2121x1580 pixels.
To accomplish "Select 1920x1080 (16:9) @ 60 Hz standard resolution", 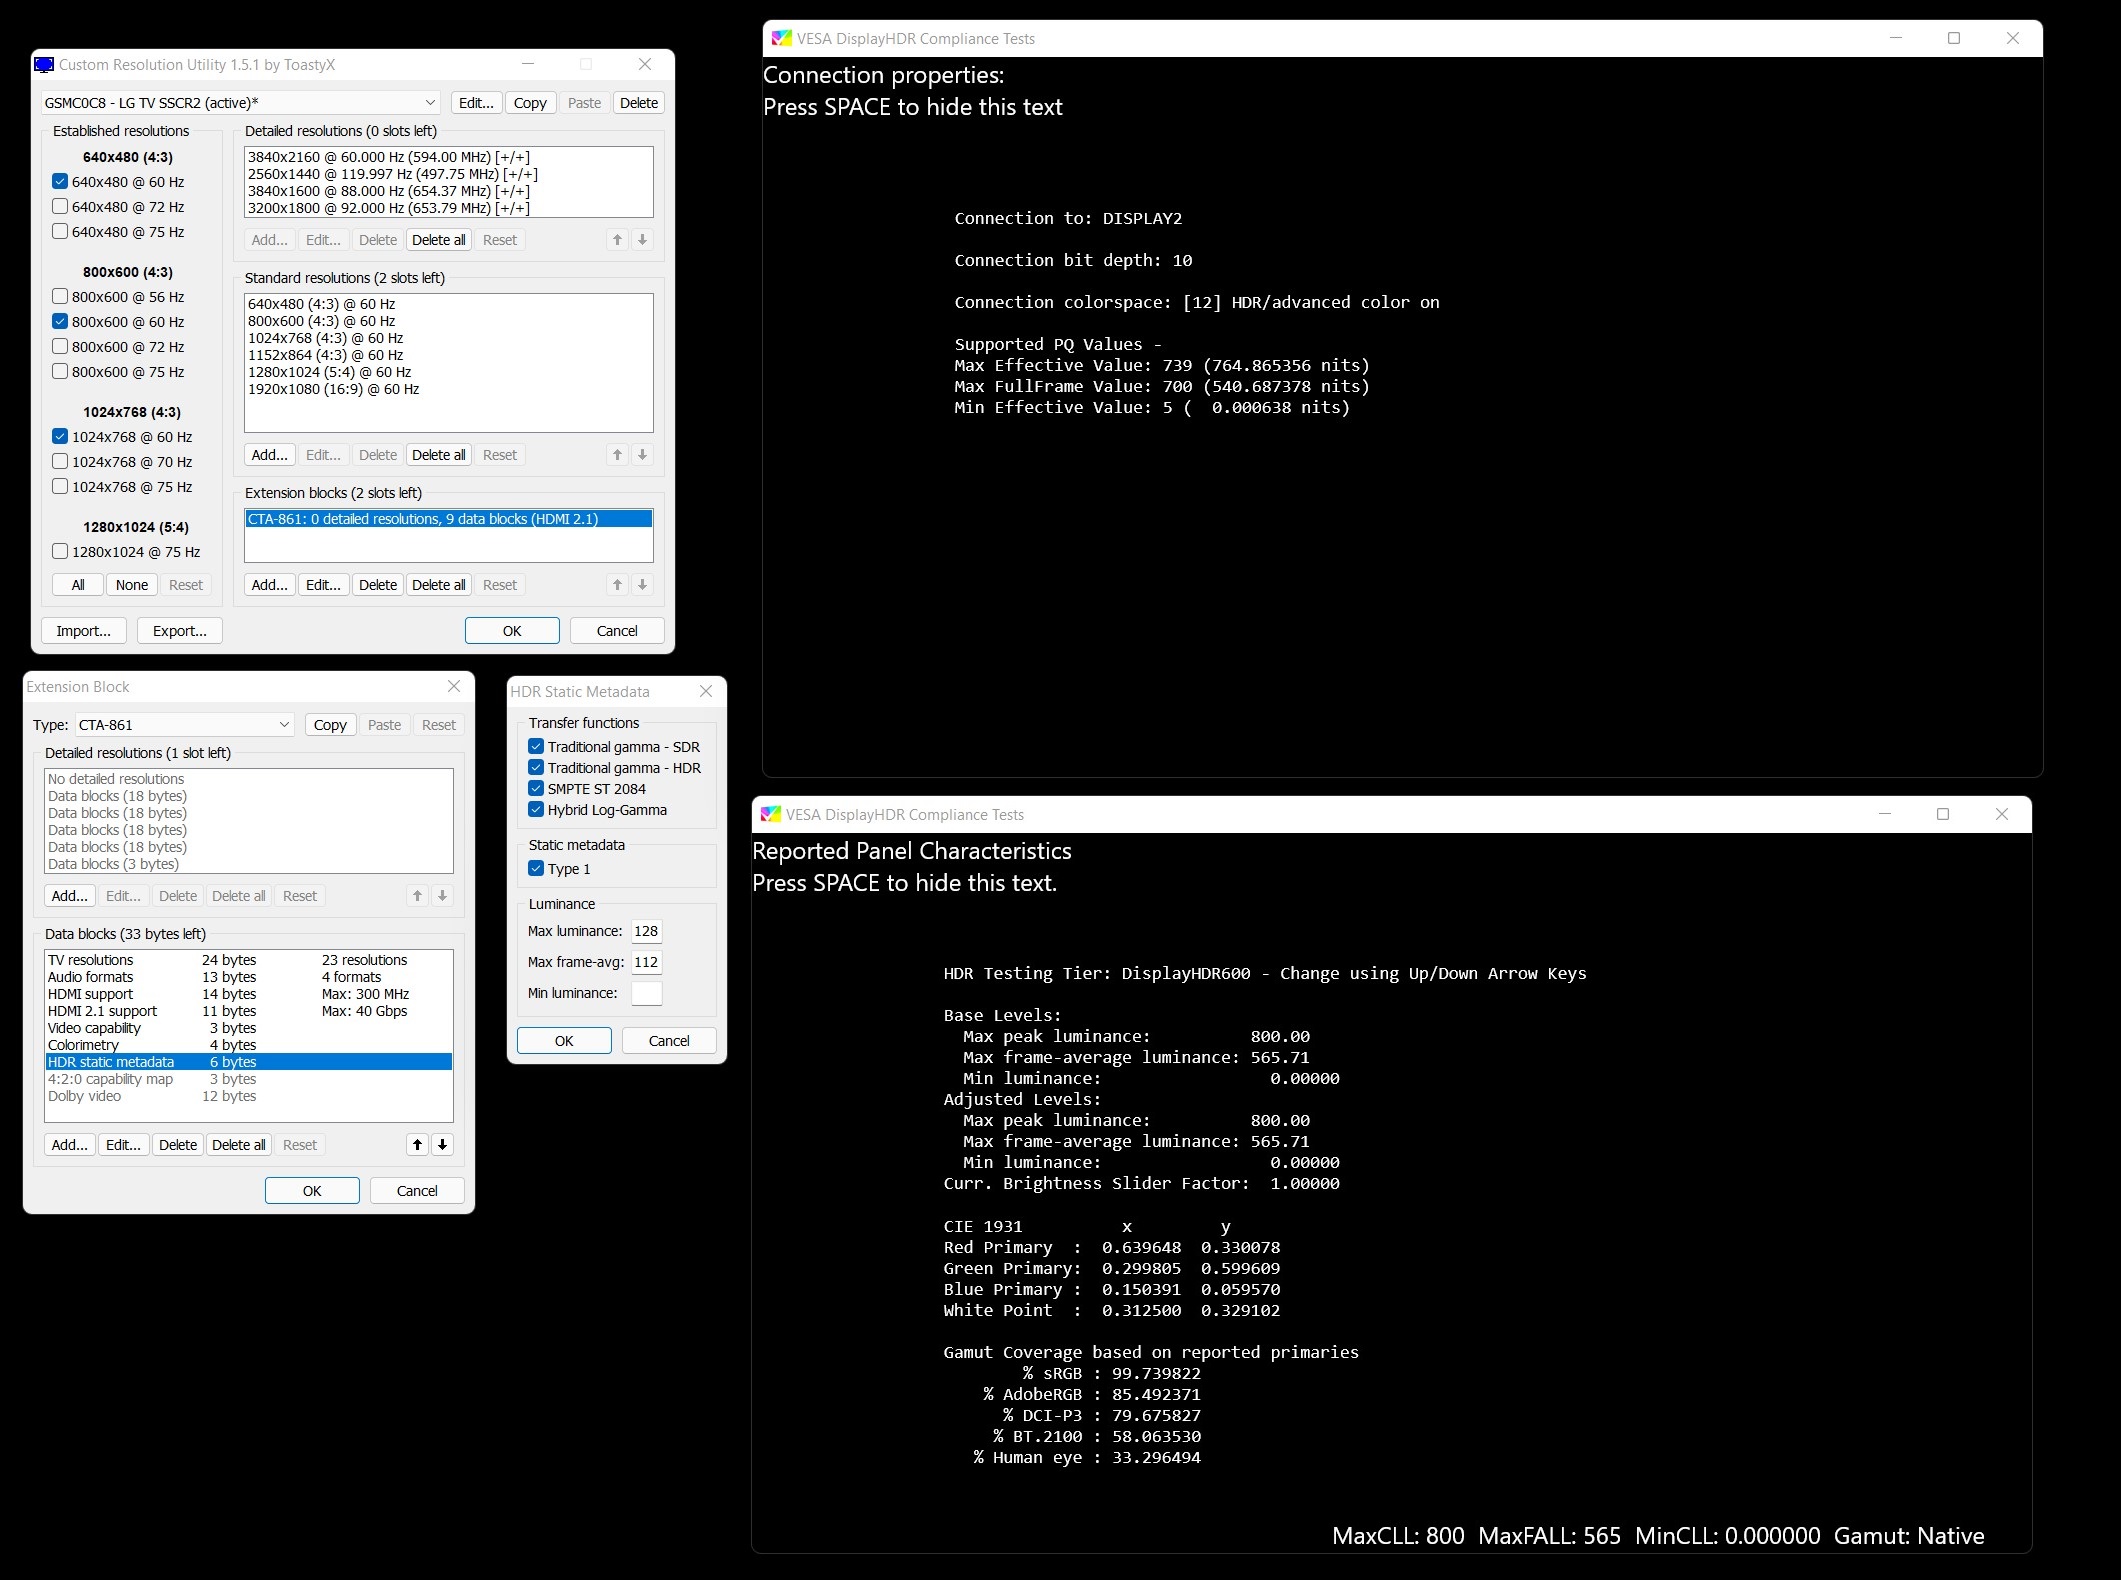I will coord(449,389).
